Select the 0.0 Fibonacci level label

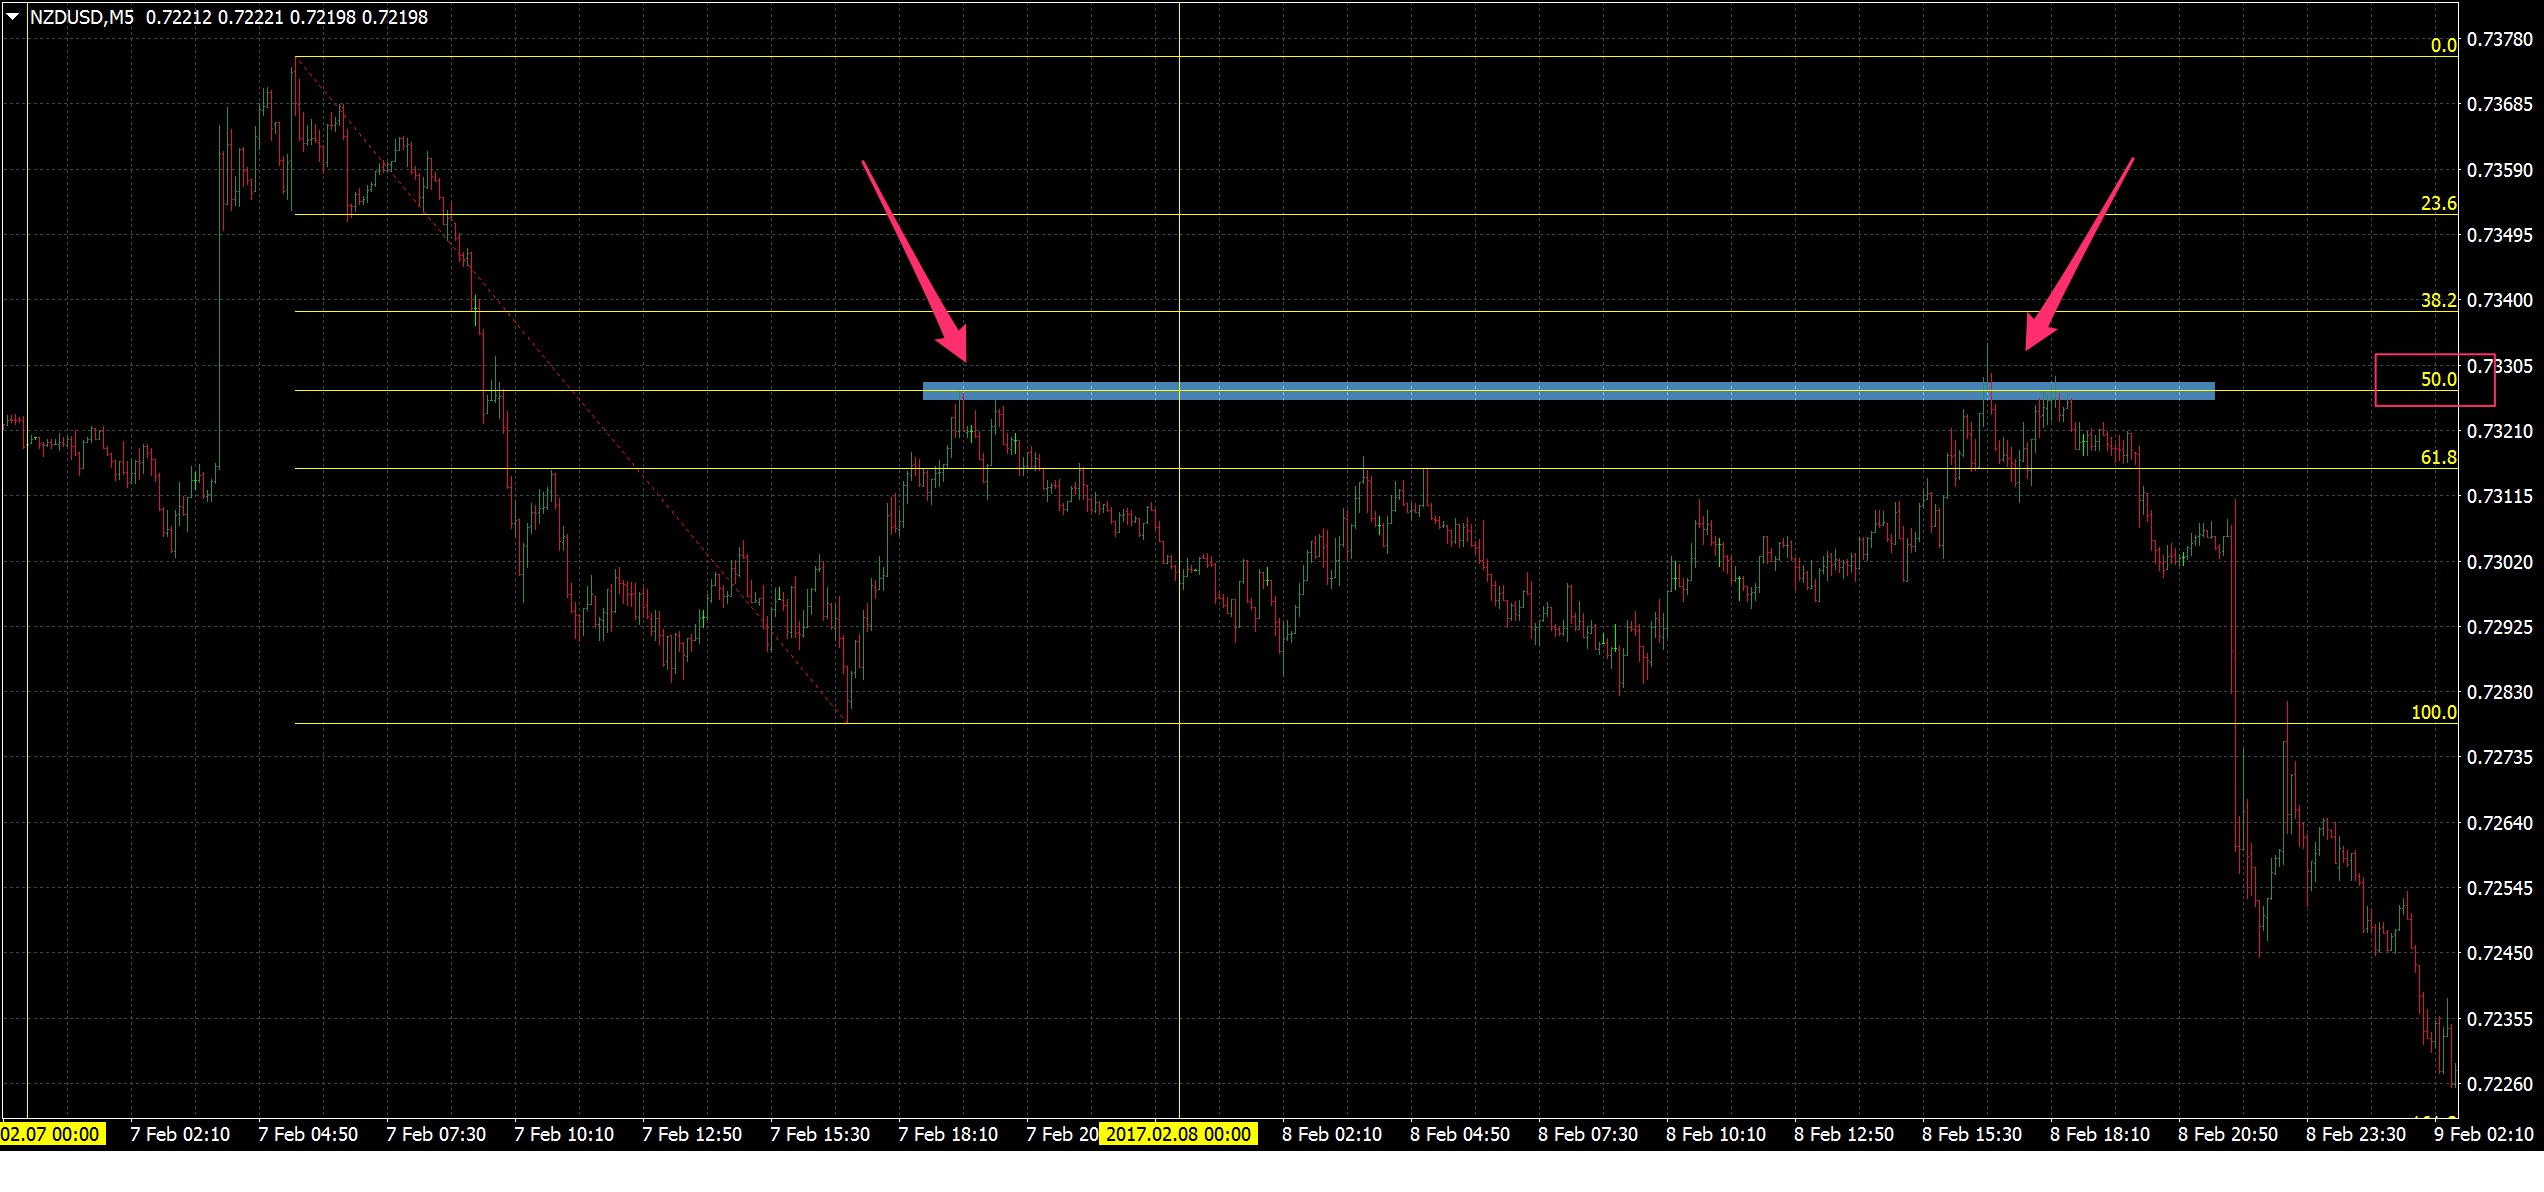click(x=2443, y=45)
